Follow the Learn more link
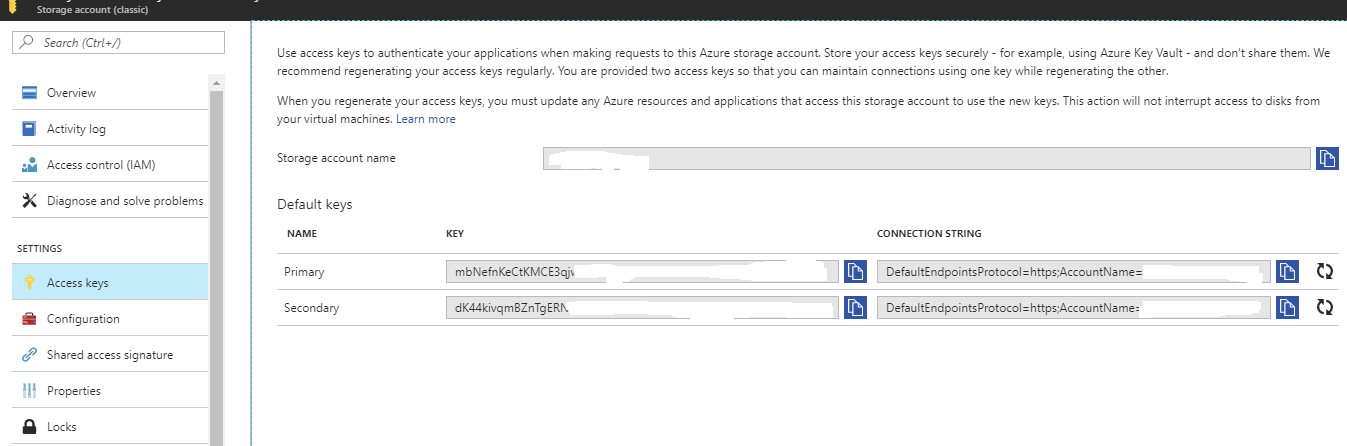Image resolution: width=1347 pixels, height=446 pixels. pos(426,119)
